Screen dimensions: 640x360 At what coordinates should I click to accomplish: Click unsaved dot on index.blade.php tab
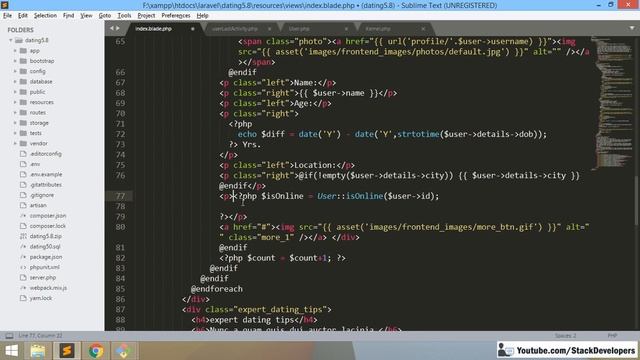click(193, 29)
